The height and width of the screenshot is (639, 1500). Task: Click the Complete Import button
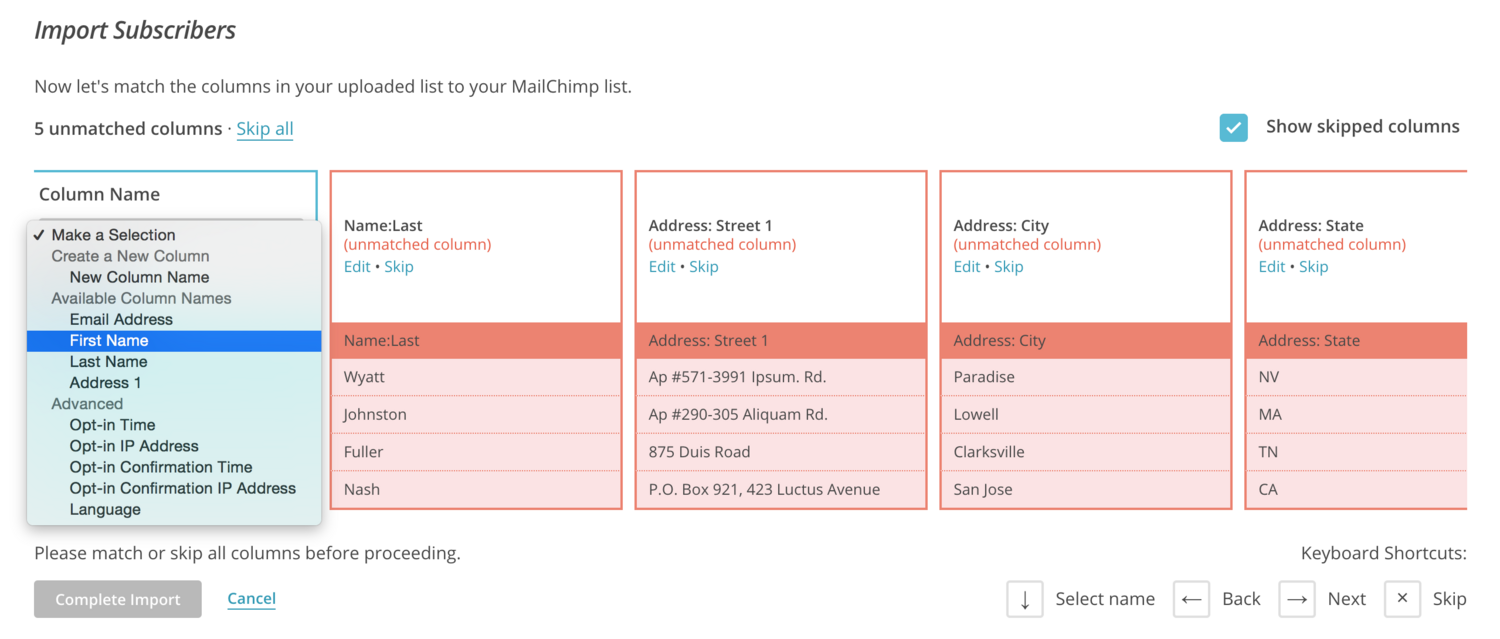(x=118, y=600)
